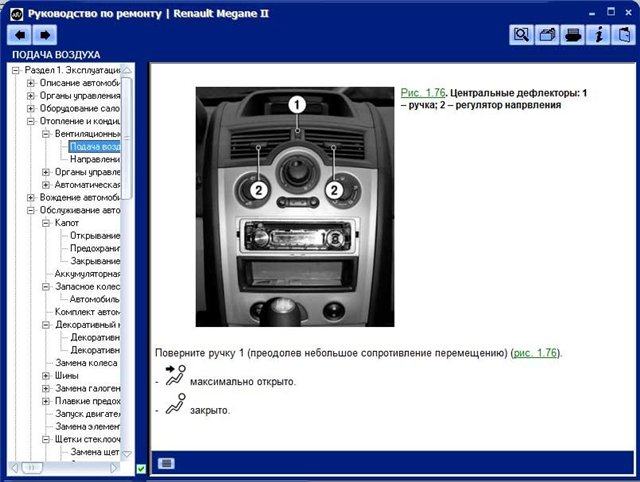Viewport: 640px width, 482px height.
Task: Click the tree scroll down arrow
Action: click(127, 453)
